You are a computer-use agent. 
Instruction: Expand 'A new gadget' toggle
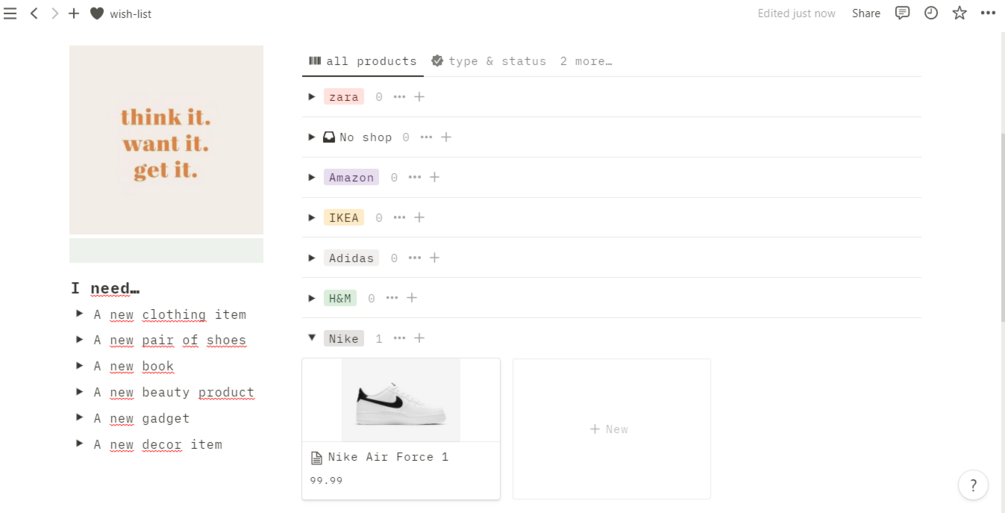click(x=79, y=418)
